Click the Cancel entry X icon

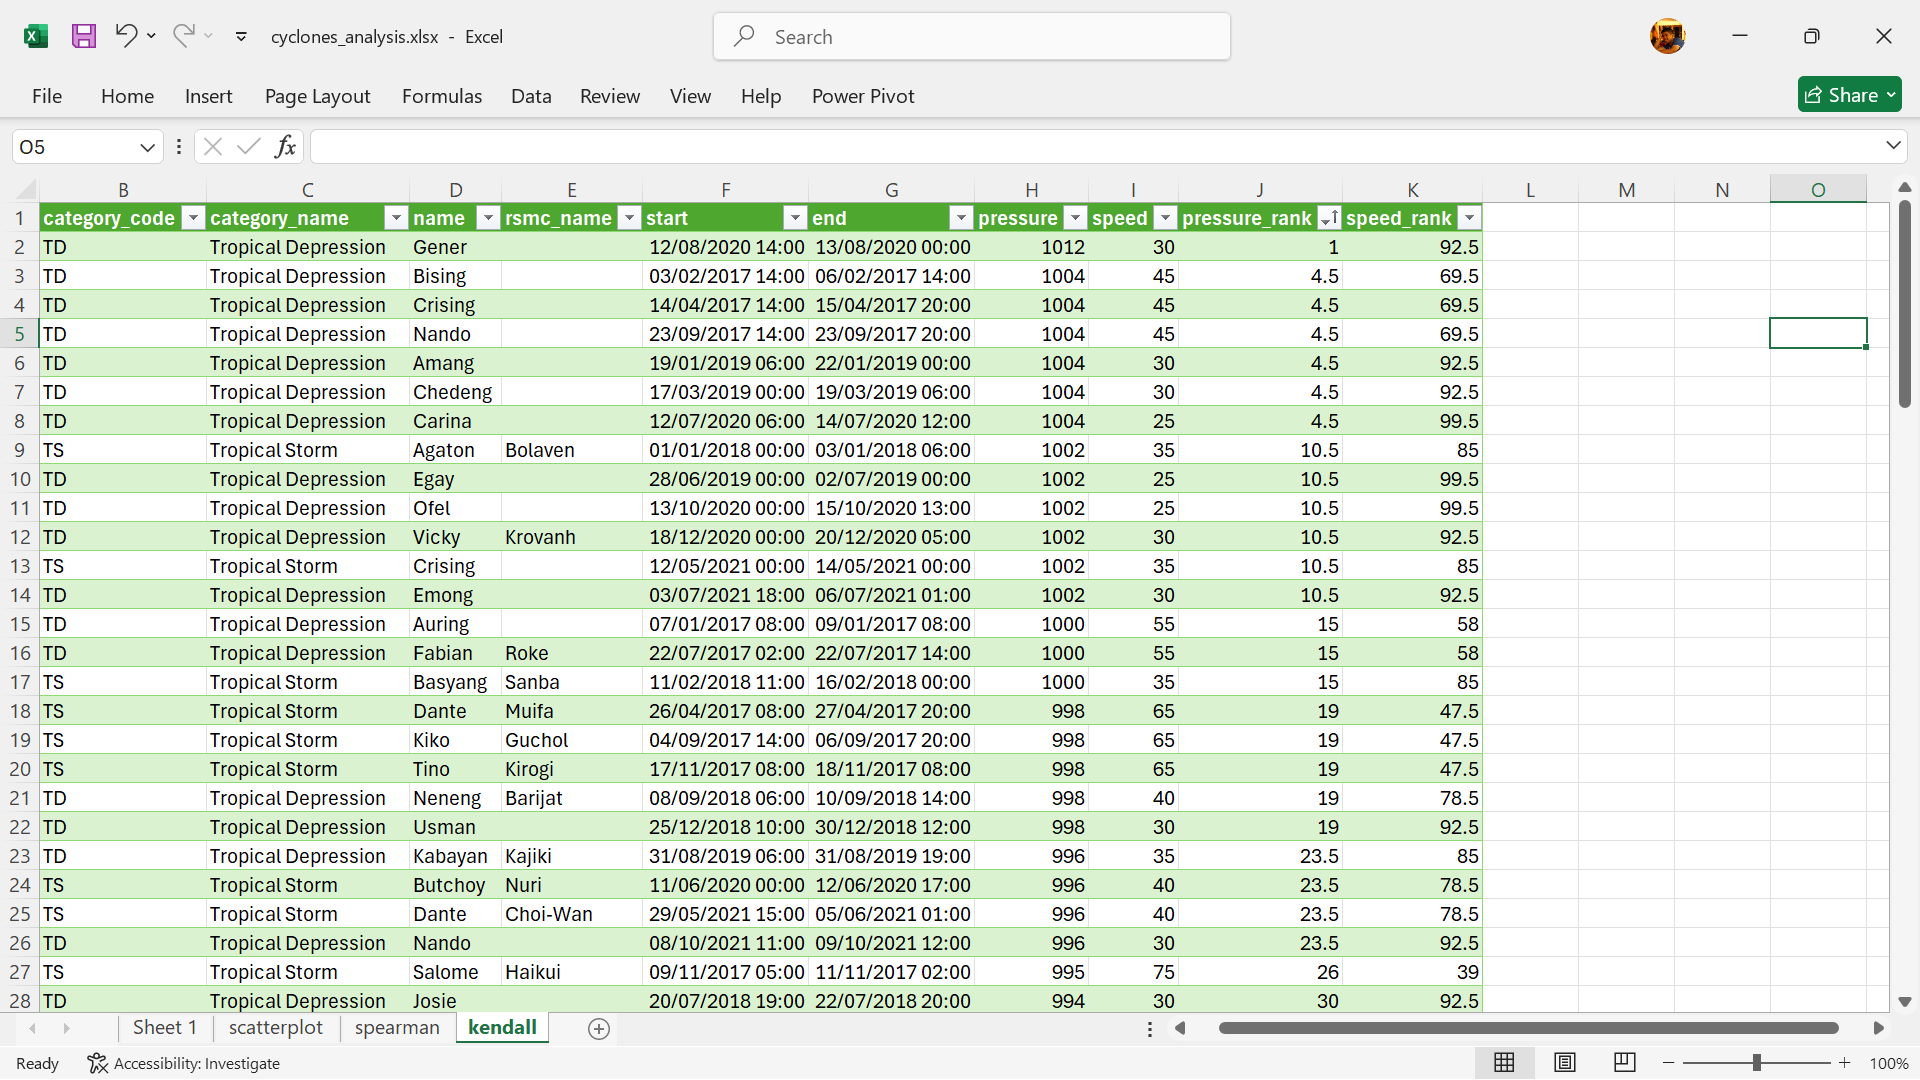click(x=213, y=147)
